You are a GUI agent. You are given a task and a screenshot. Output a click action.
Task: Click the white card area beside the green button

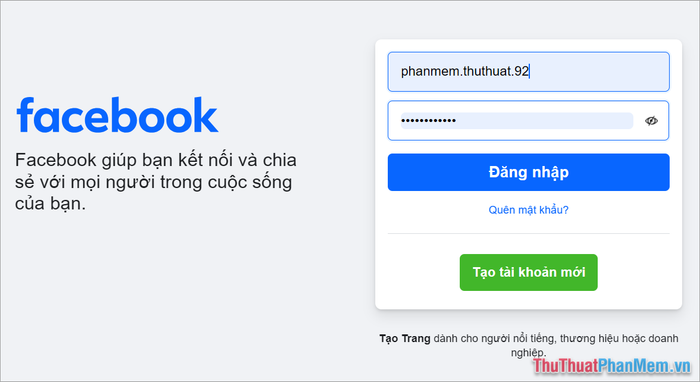(x=638, y=272)
